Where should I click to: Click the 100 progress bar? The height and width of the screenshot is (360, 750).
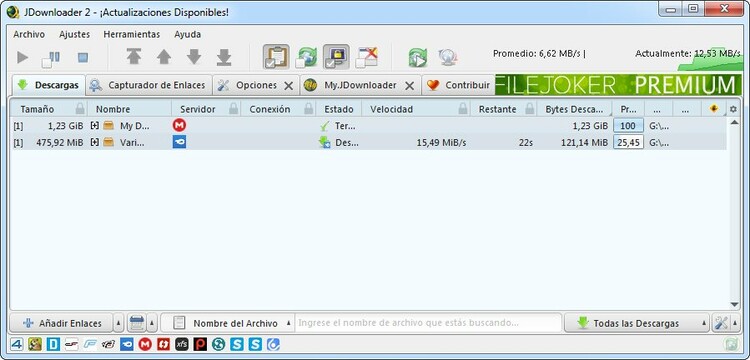[x=628, y=126]
